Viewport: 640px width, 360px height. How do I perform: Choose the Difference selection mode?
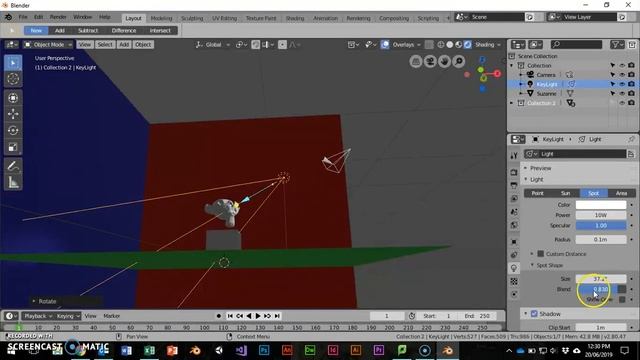click(124, 31)
